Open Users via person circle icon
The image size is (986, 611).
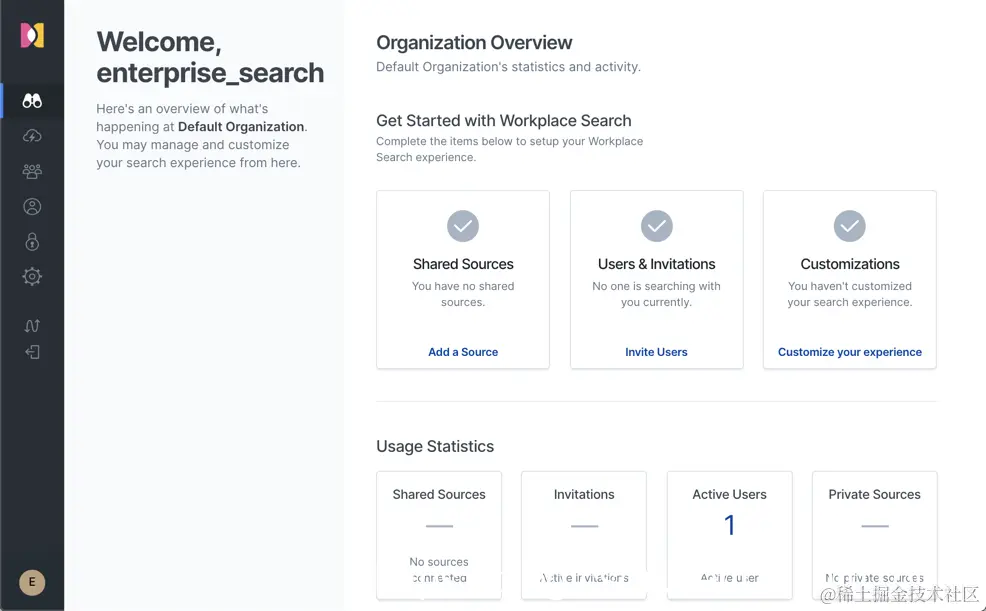32,206
